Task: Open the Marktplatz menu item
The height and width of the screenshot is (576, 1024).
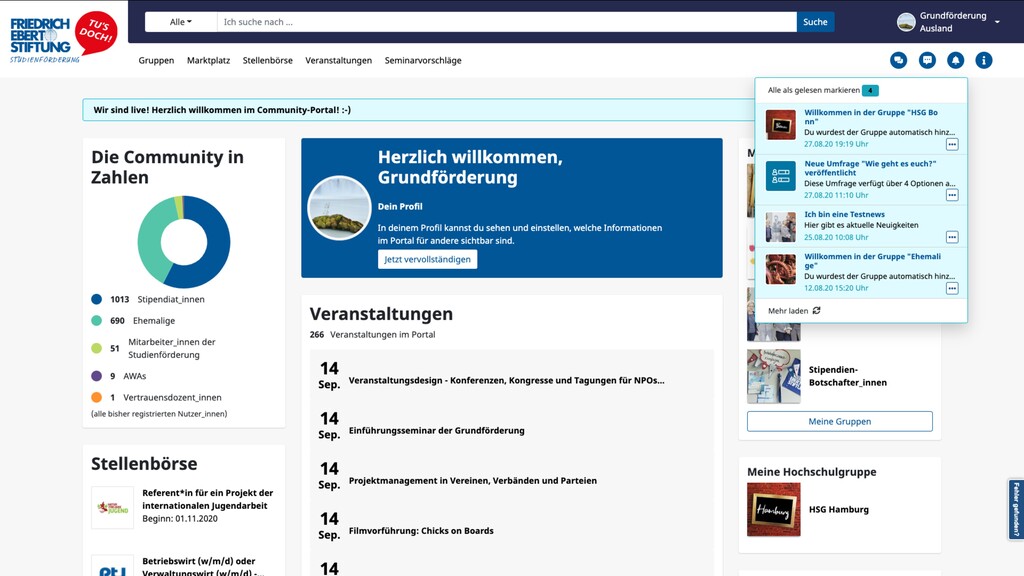Action: point(208,60)
